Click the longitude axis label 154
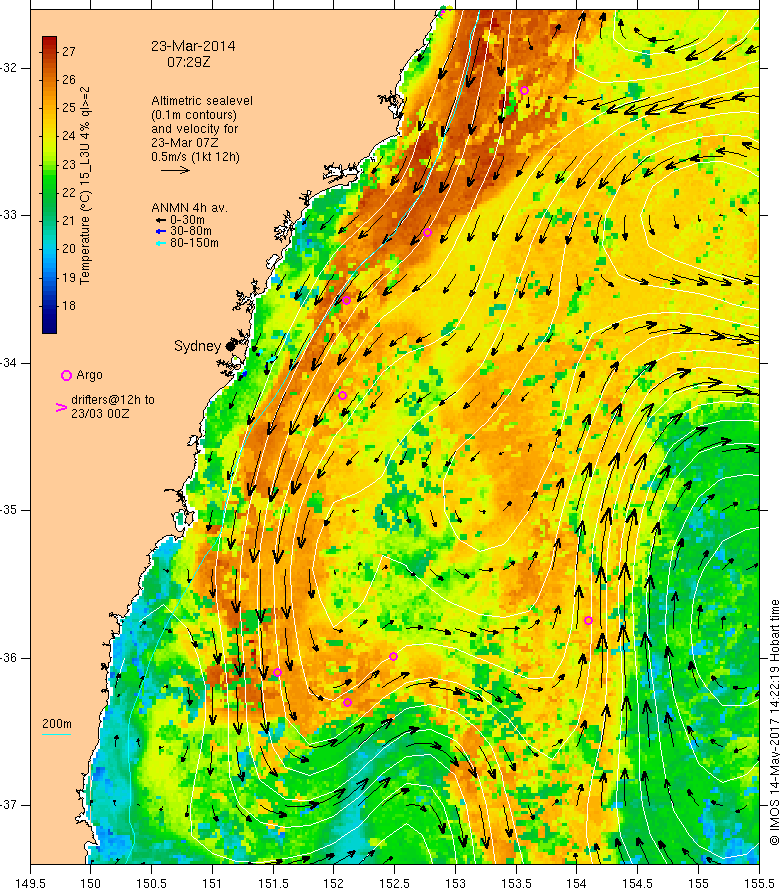This screenshot has height=890, width=780. (x=577, y=883)
